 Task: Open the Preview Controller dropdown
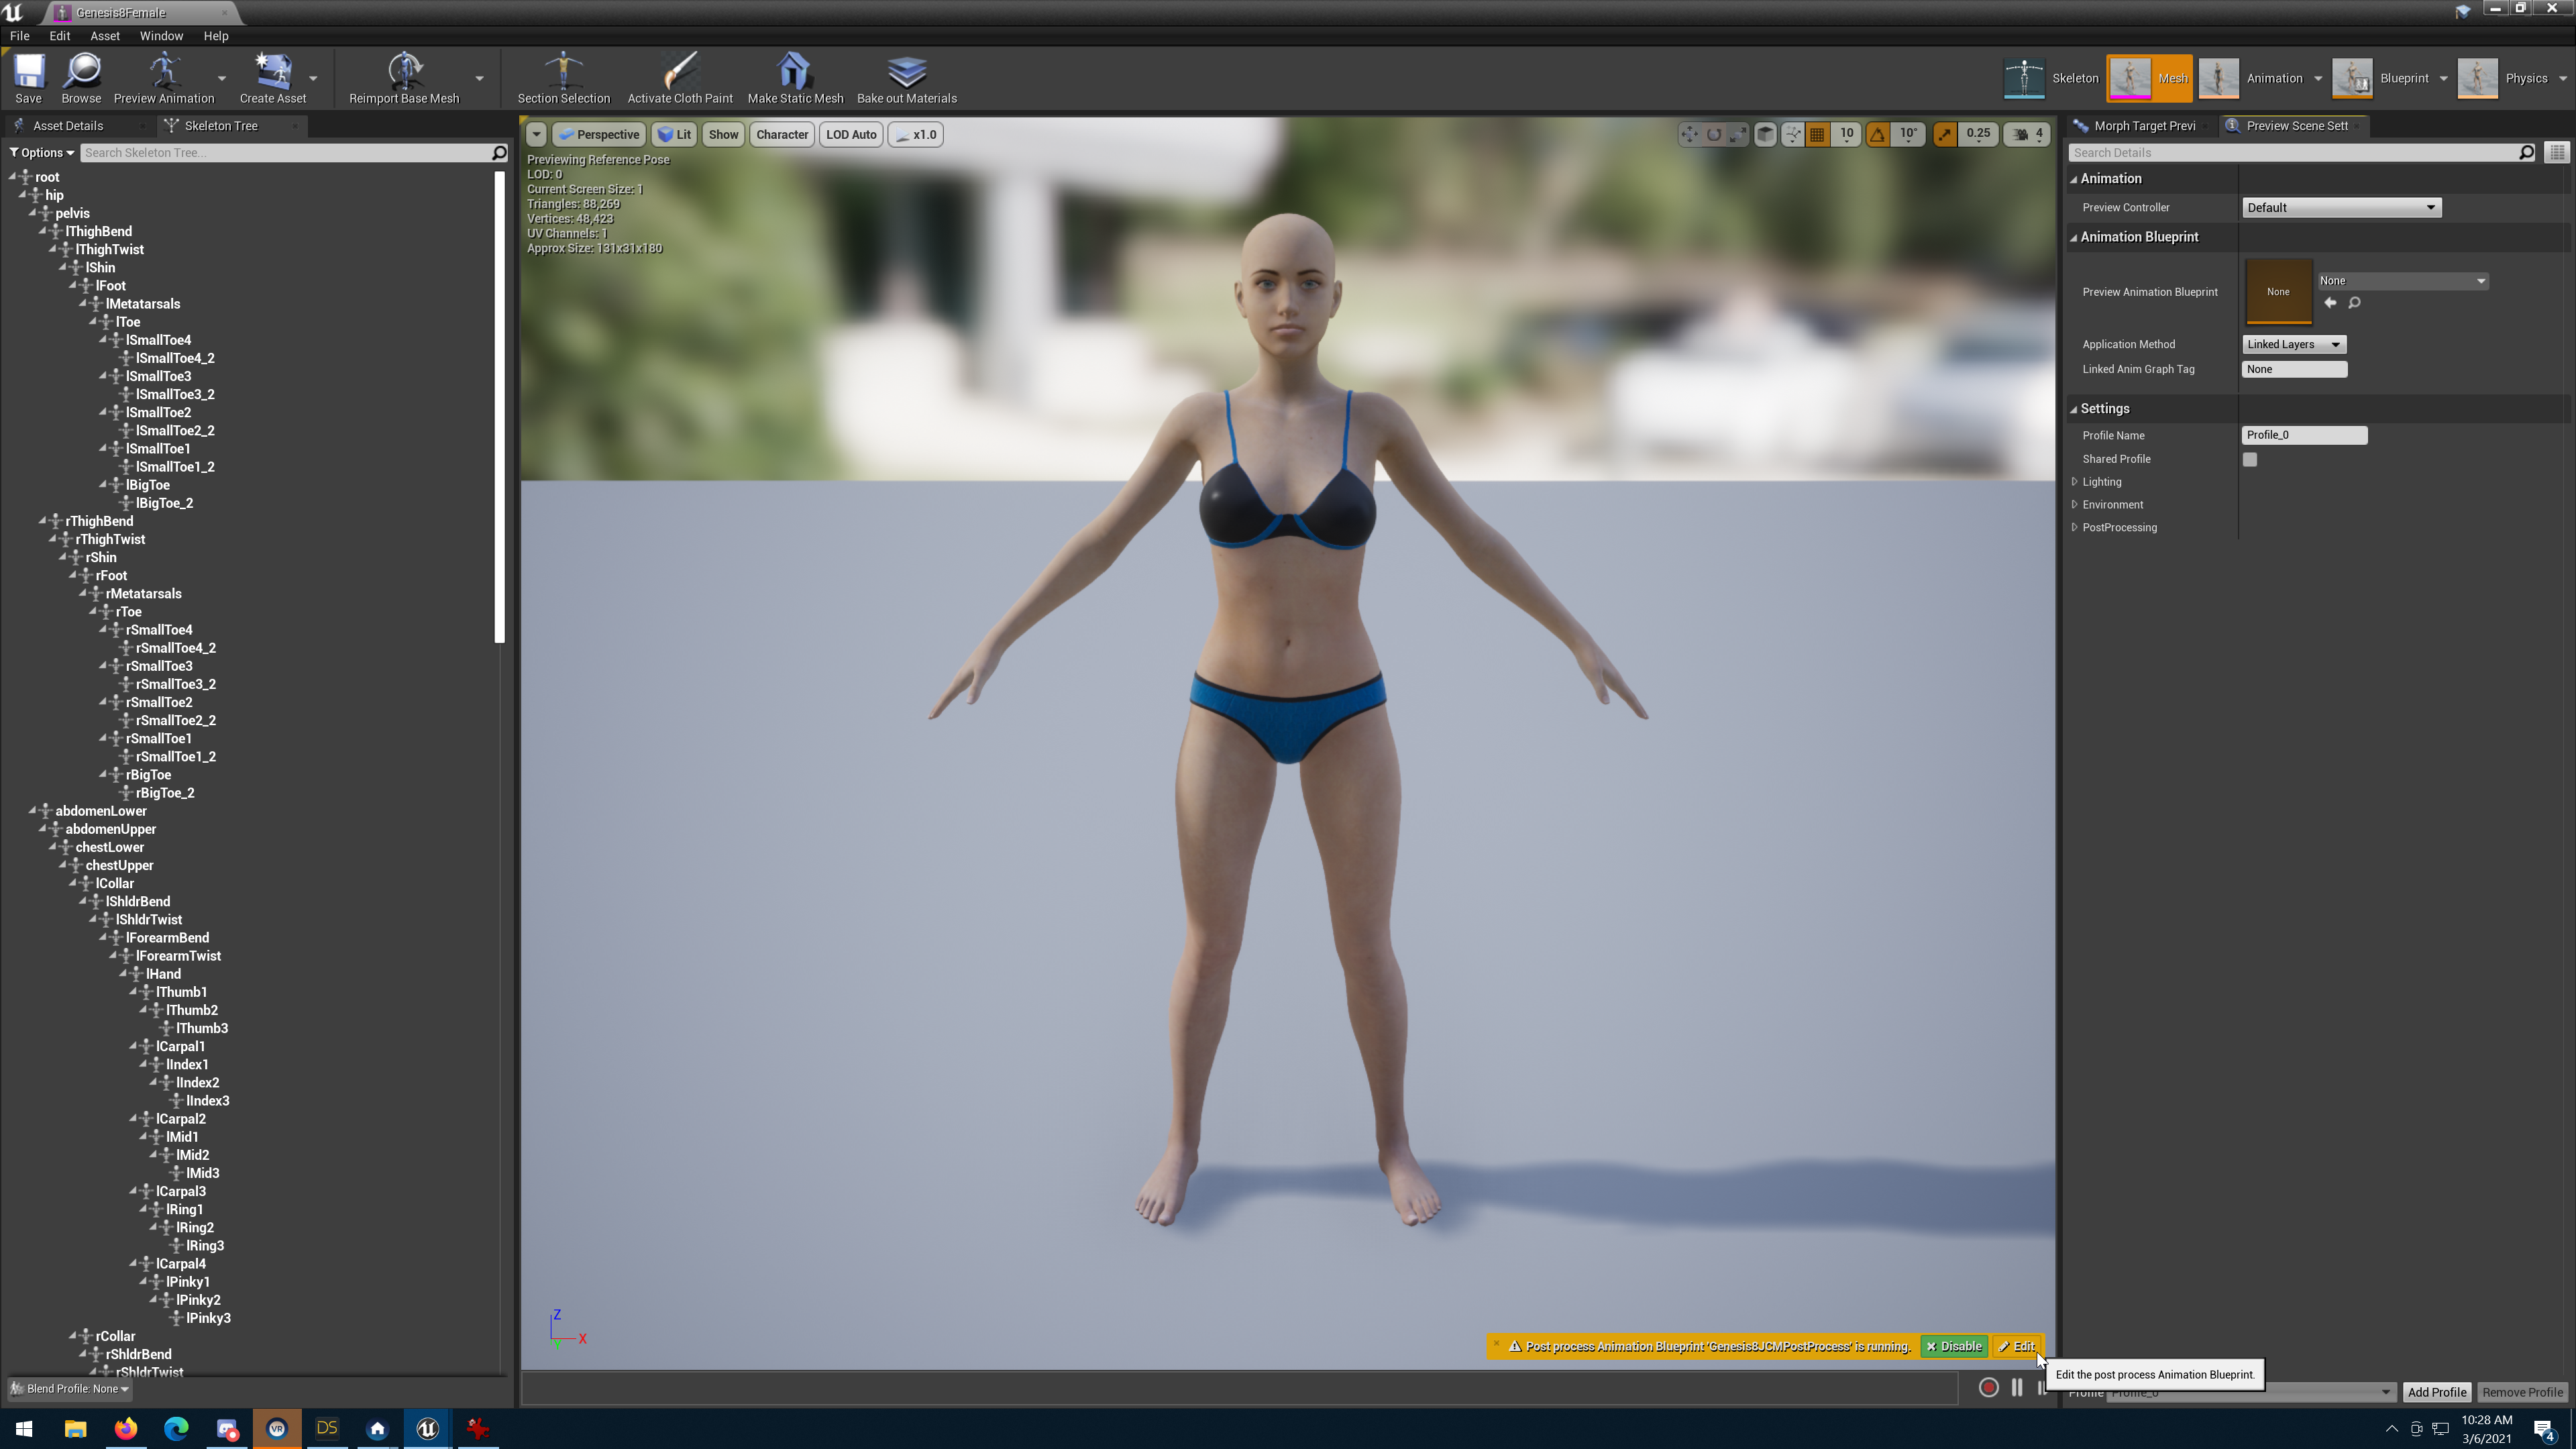[2341, 207]
